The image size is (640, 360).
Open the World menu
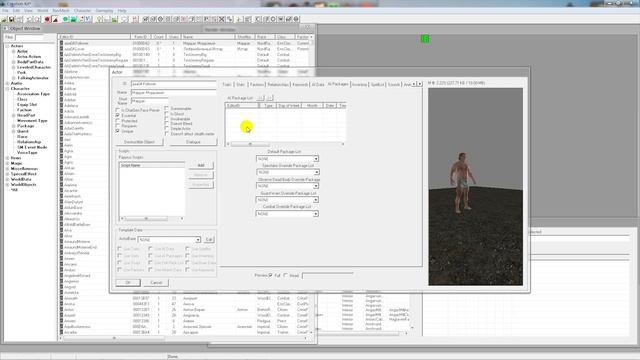[x=42, y=11]
